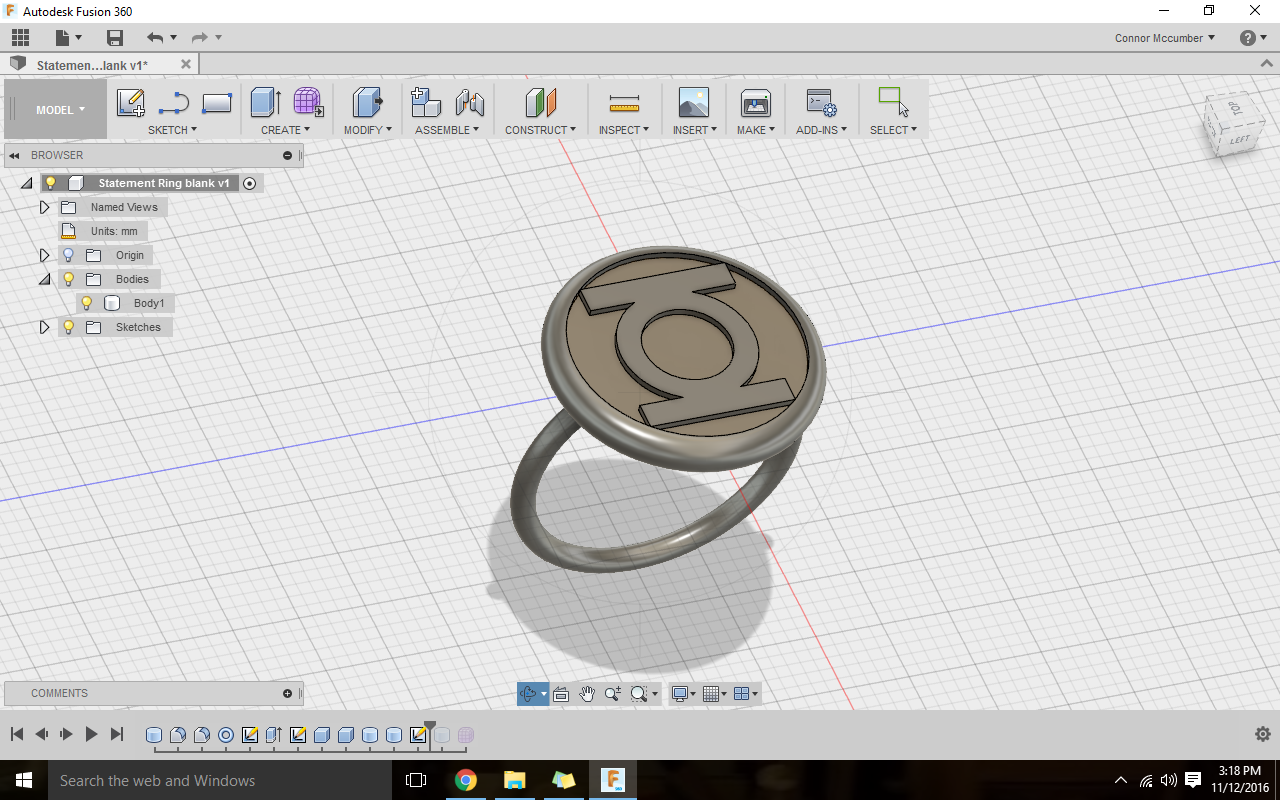Click the ViewCube in the viewport
Image resolution: width=1280 pixels, height=800 pixels.
coord(1233,125)
